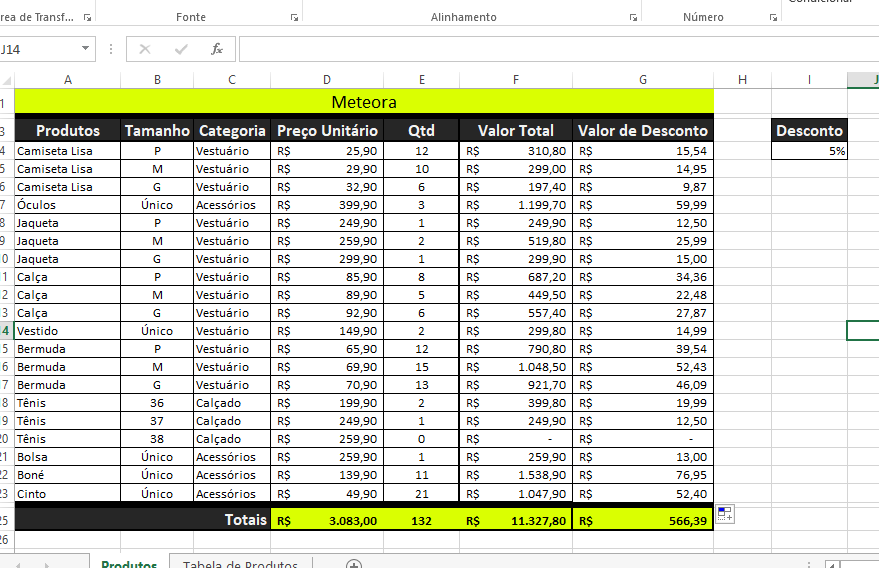This screenshot has width=879, height=568.
Task: Click the Meteora title cell
Action: pos(364,102)
